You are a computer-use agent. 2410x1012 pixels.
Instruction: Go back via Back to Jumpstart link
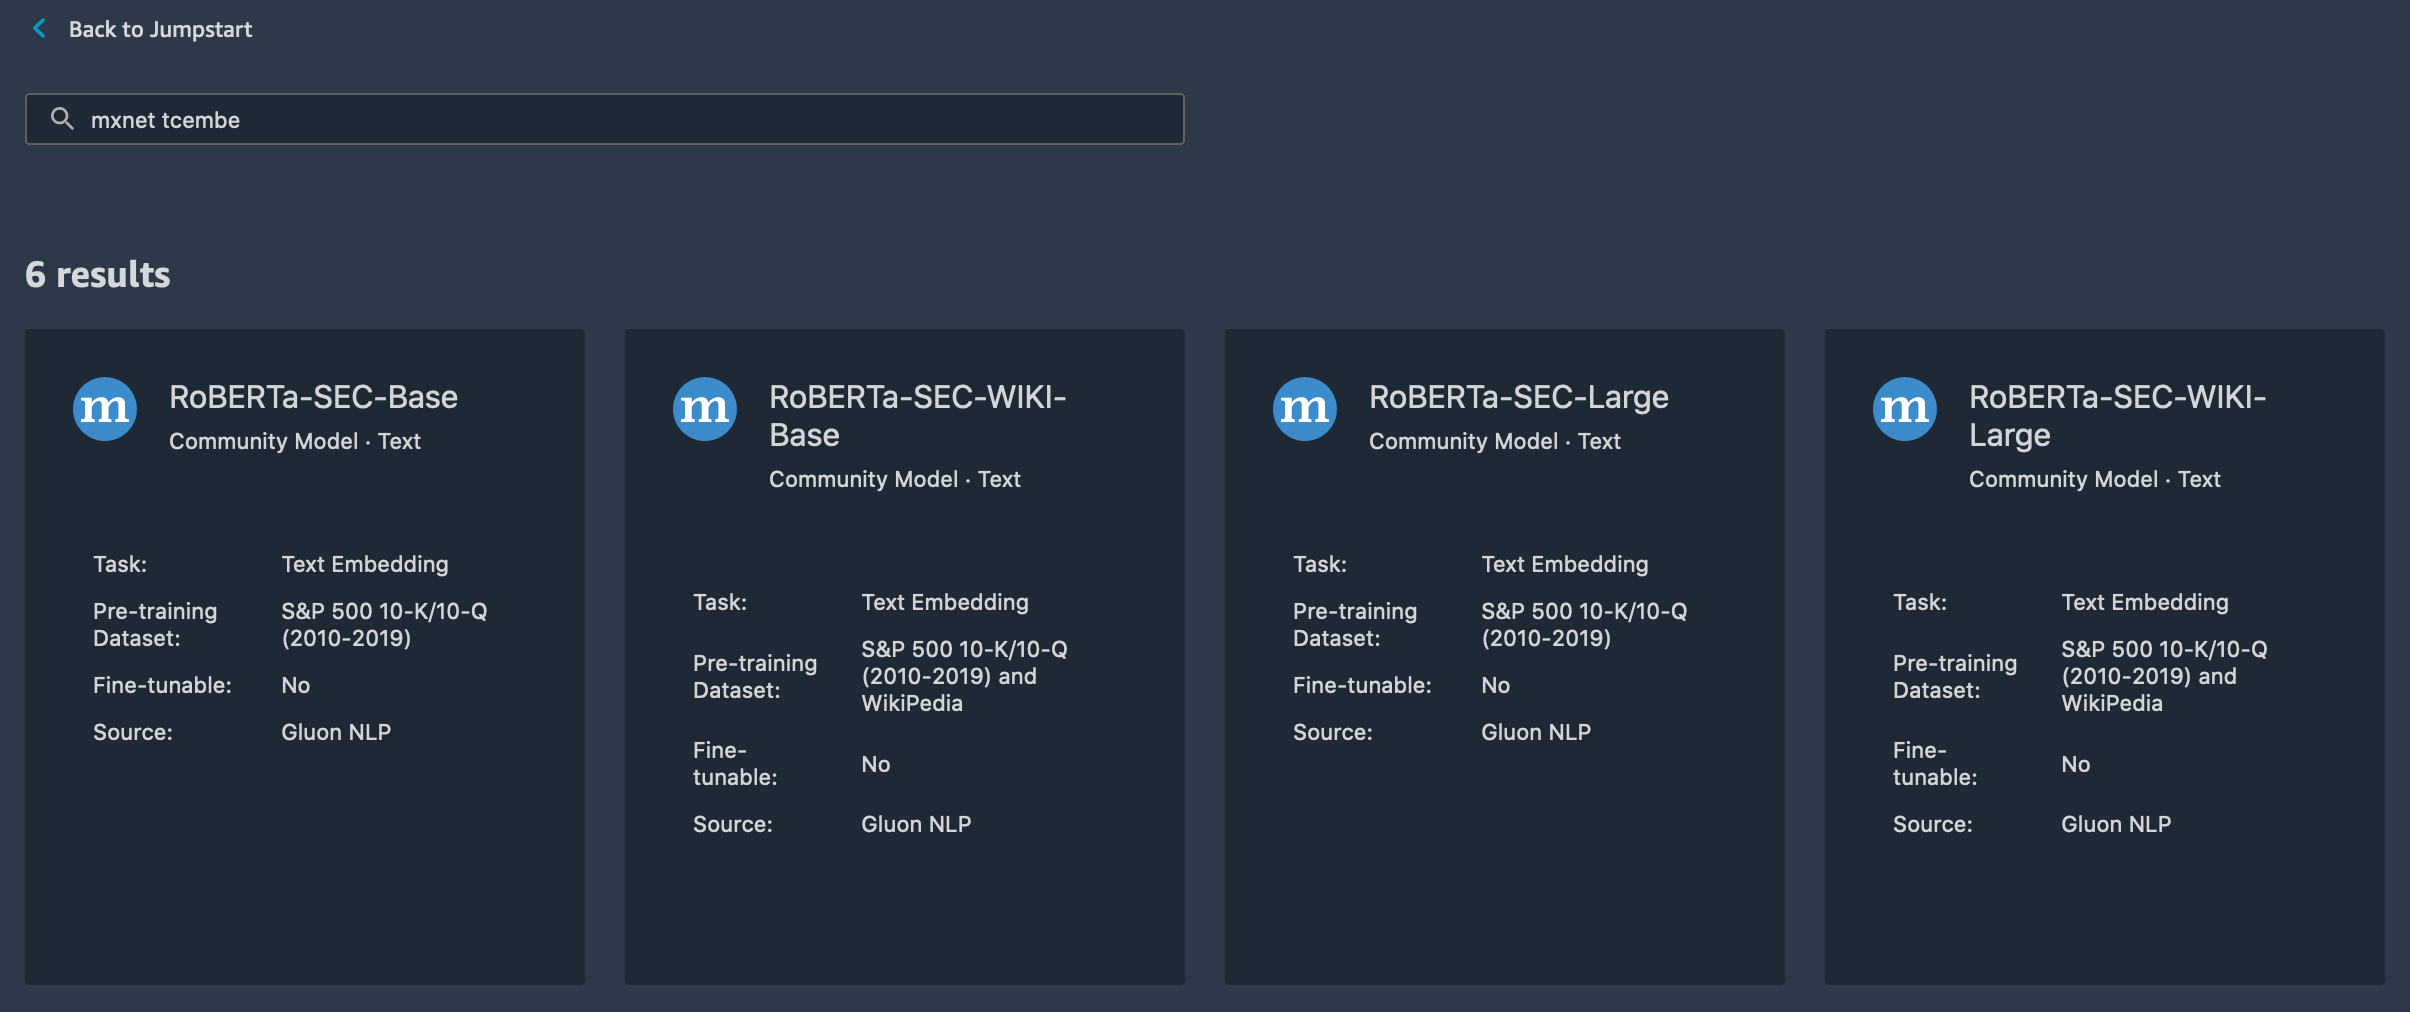pyautogui.click(x=160, y=30)
